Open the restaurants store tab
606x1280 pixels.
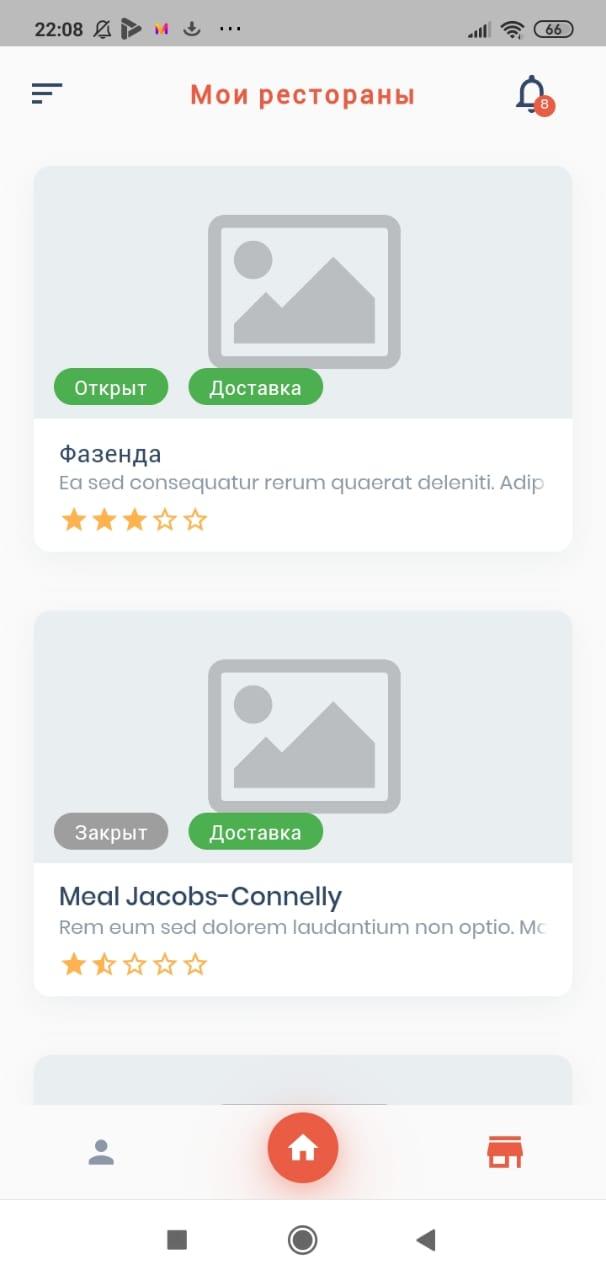(505, 1152)
